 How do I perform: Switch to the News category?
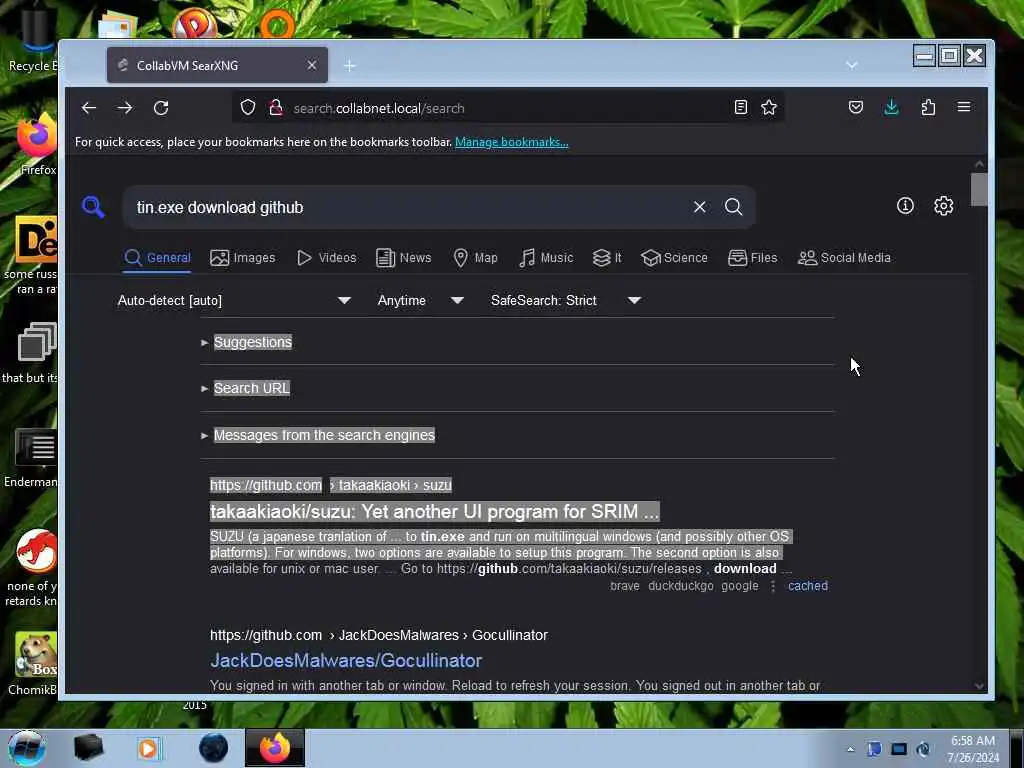[x=404, y=258]
